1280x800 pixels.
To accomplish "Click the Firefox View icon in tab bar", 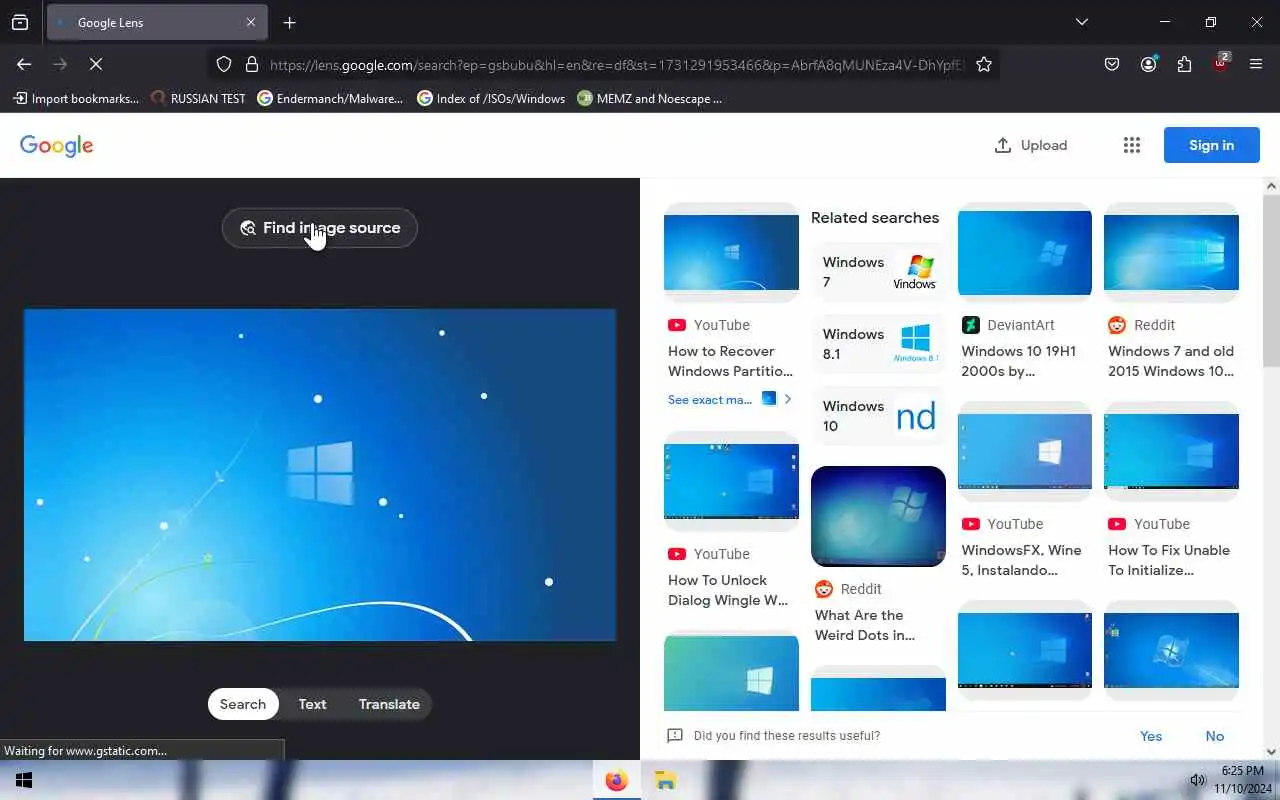I will coord(20,22).
